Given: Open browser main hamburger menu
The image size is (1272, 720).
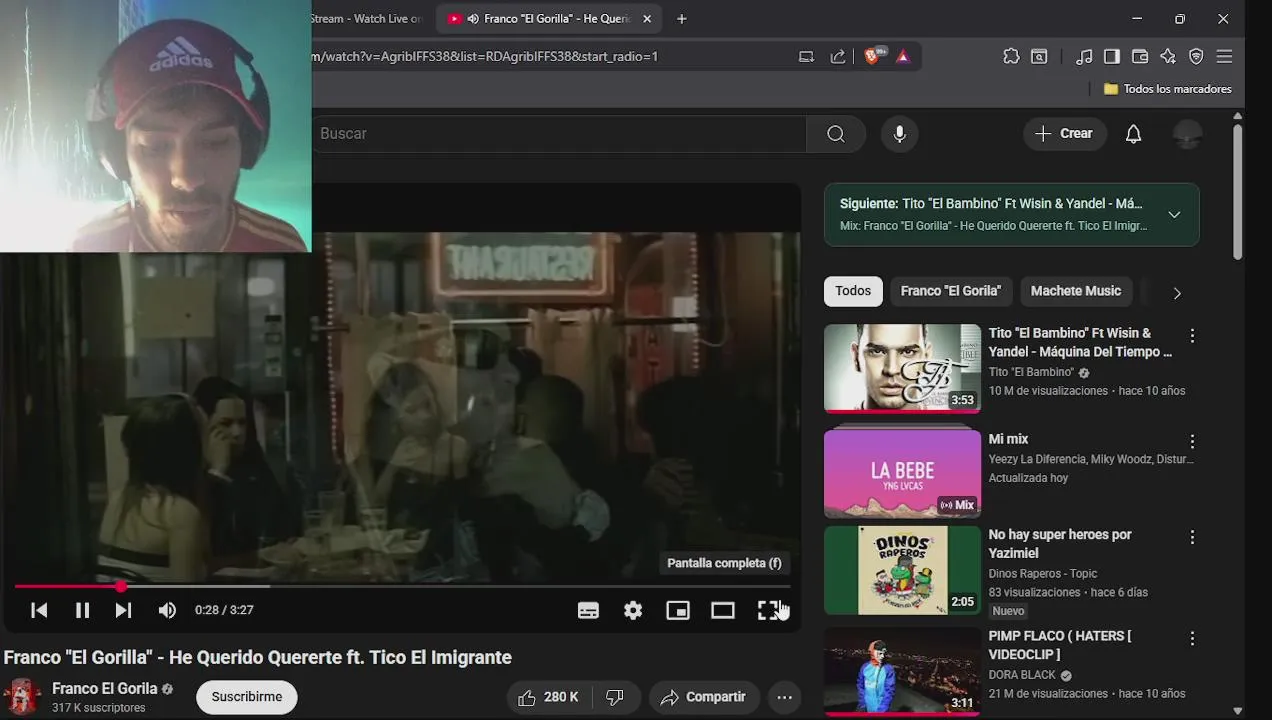Looking at the screenshot, I should point(1224,57).
